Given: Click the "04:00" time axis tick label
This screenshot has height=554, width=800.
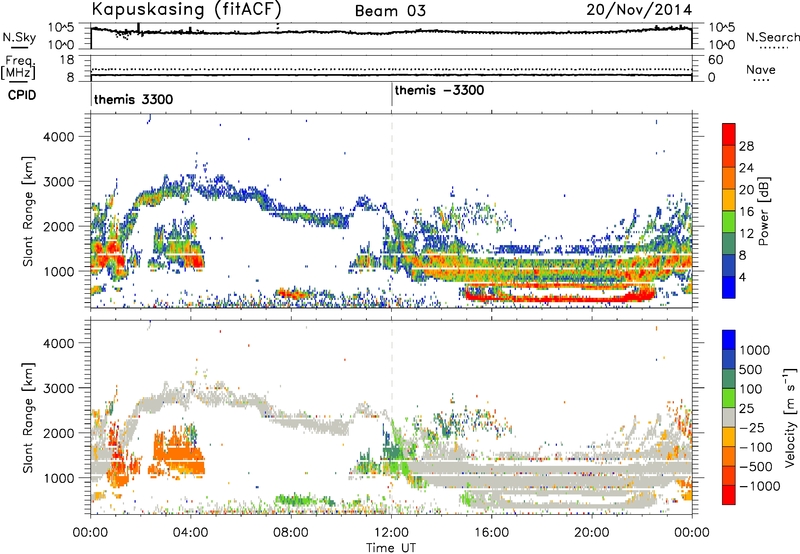Looking at the screenshot, I should coord(190,532).
